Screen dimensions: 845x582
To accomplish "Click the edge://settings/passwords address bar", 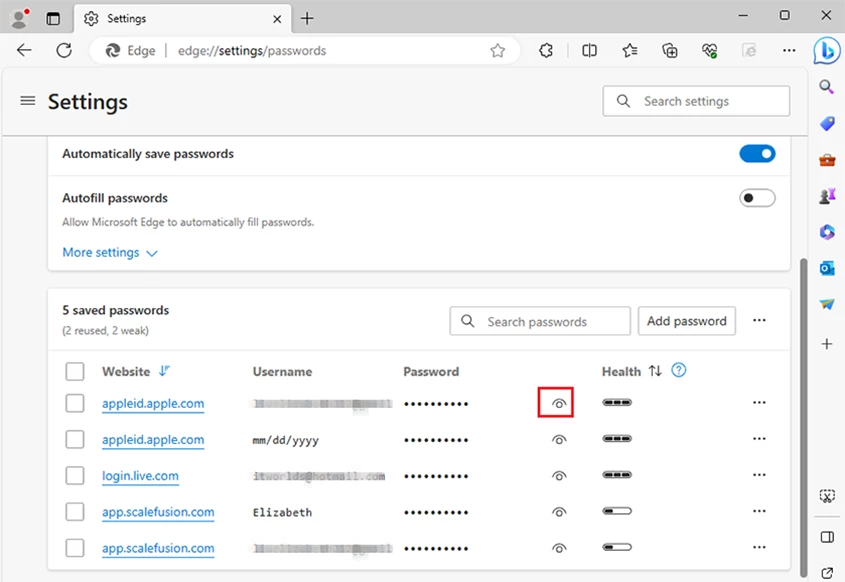I will point(304,51).
